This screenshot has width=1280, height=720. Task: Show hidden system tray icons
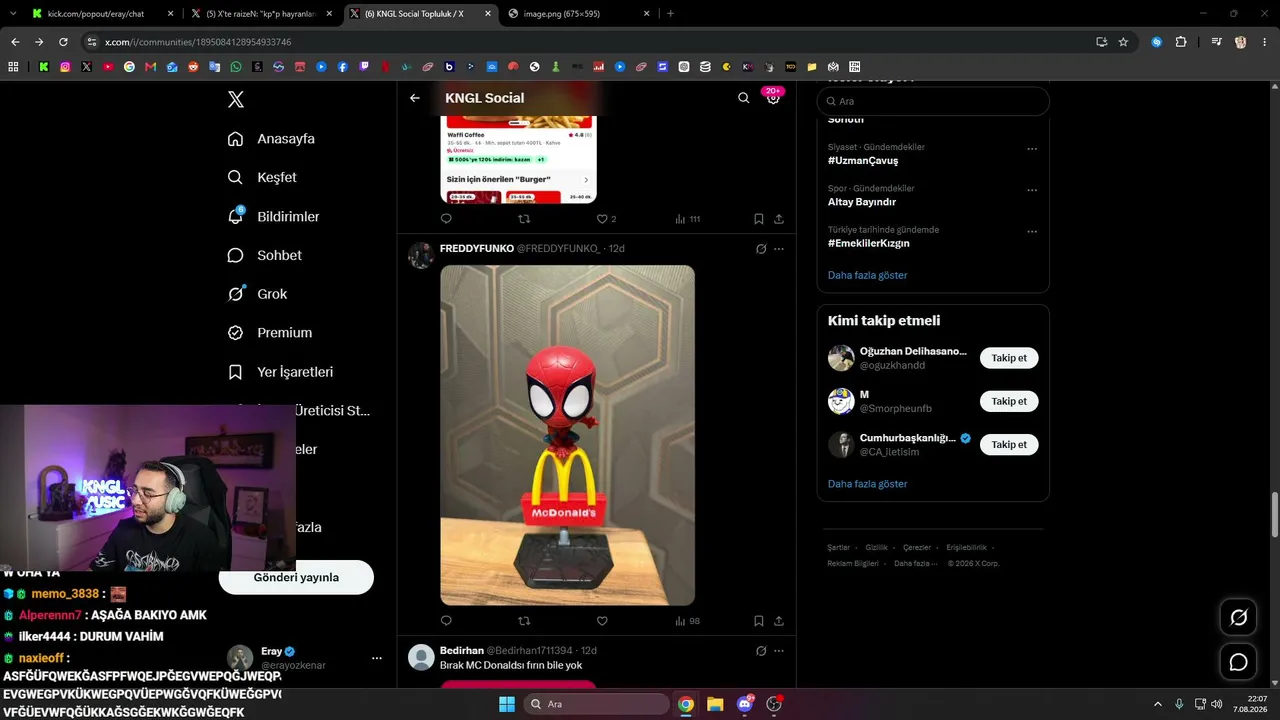(x=1158, y=704)
